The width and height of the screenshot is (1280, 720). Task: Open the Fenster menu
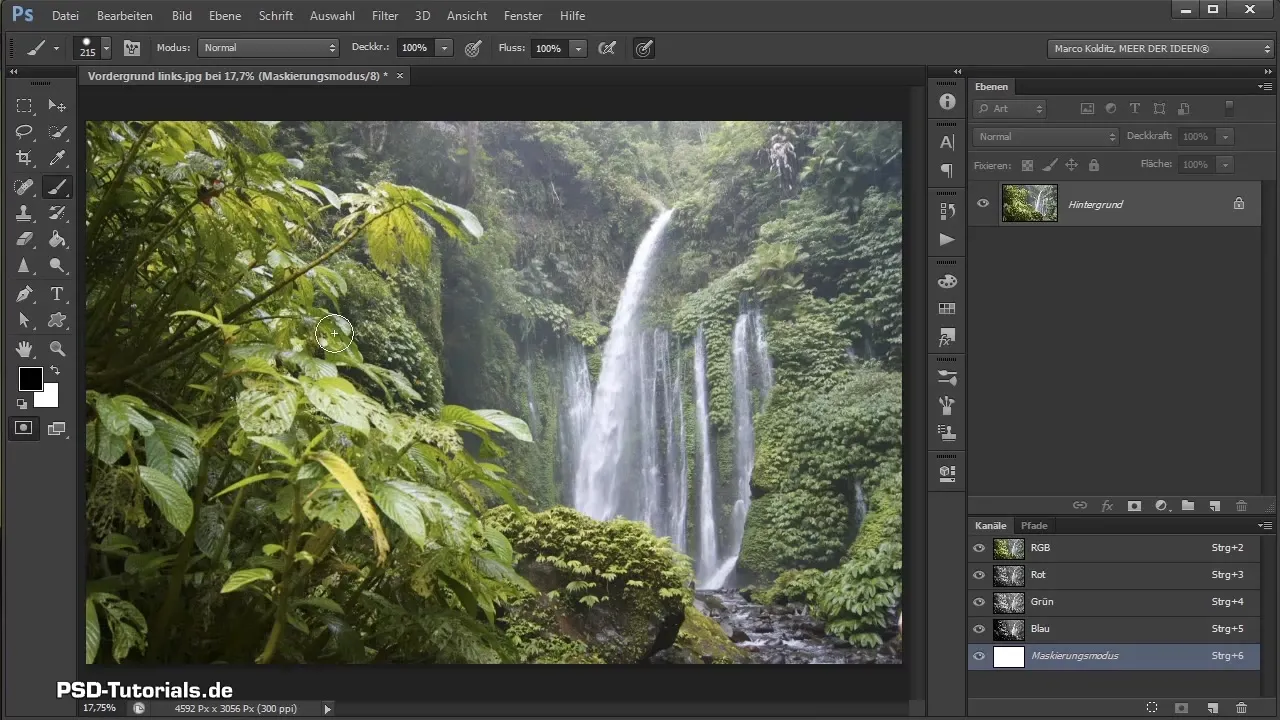523,16
